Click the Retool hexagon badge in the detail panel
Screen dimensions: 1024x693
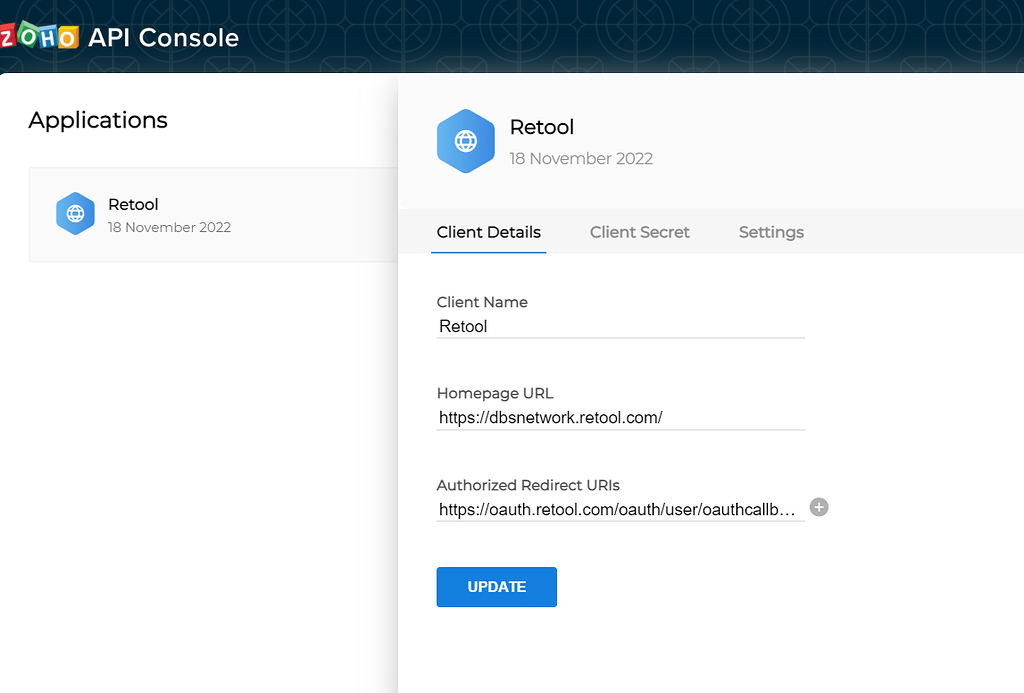coord(466,141)
